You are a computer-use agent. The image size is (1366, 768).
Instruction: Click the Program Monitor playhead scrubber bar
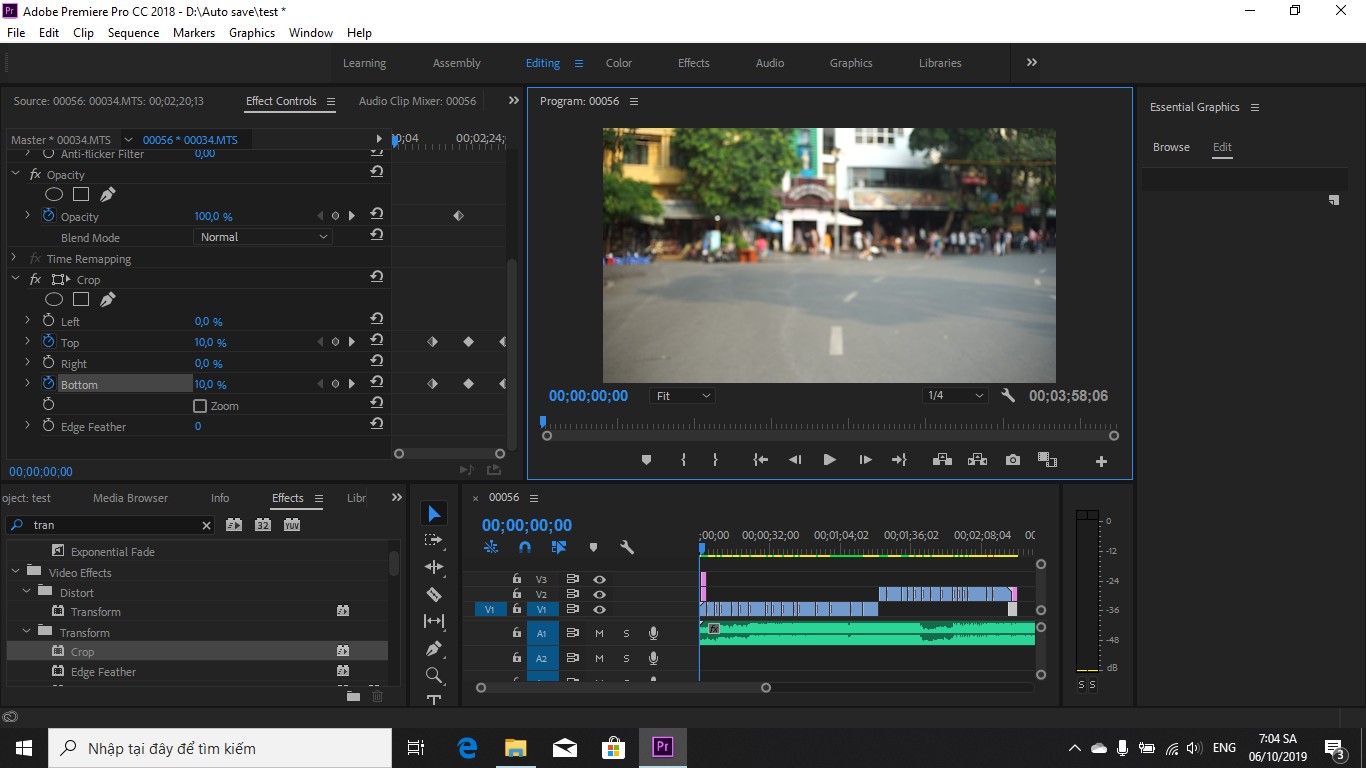829,425
